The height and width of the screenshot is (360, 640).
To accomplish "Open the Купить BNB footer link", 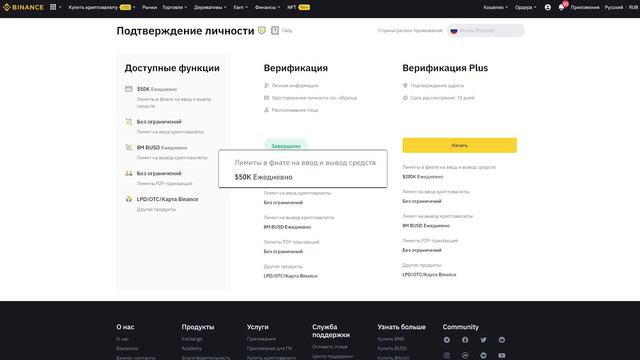I will 391,339.
